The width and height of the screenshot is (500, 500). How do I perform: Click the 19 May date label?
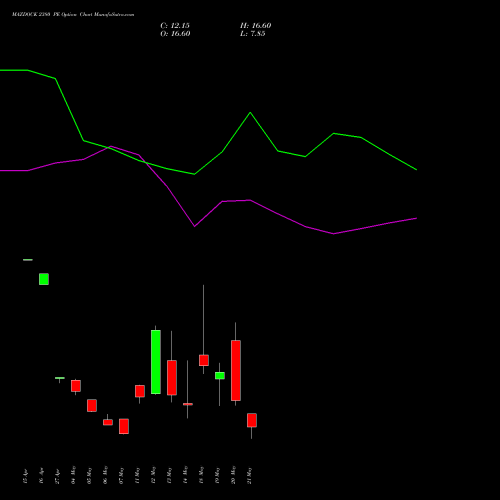click(x=217, y=475)
